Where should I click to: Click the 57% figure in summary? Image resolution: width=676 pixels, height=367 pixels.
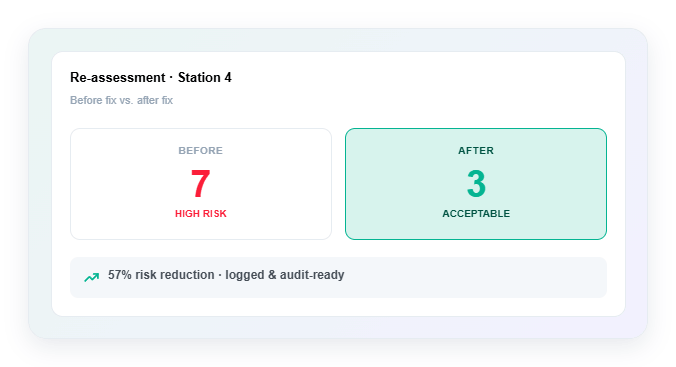point(120,275)
